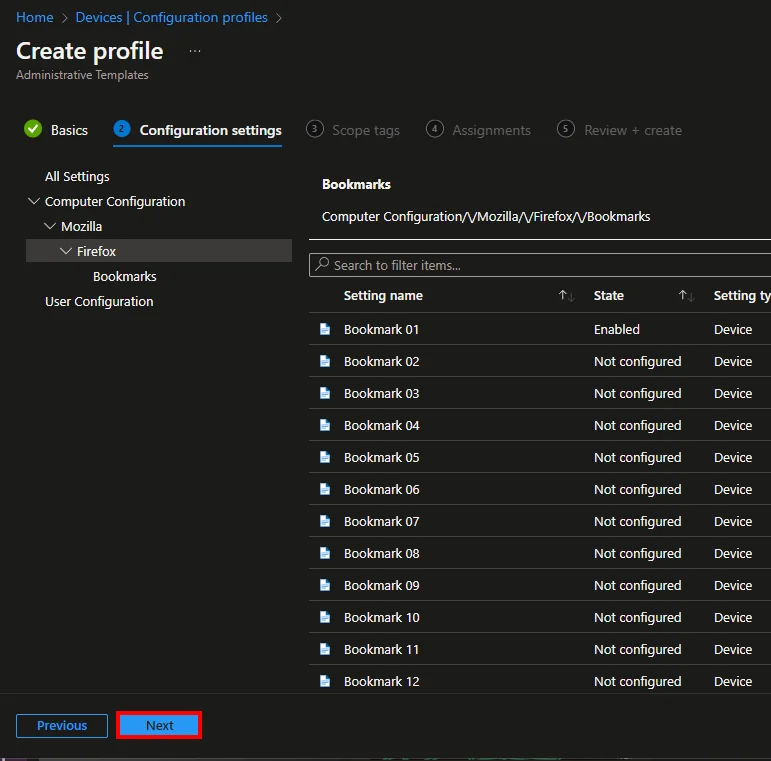Screen dimensions: 771x761
Task: Click the Bookmark 08 document icon
Action: (325, 553)
